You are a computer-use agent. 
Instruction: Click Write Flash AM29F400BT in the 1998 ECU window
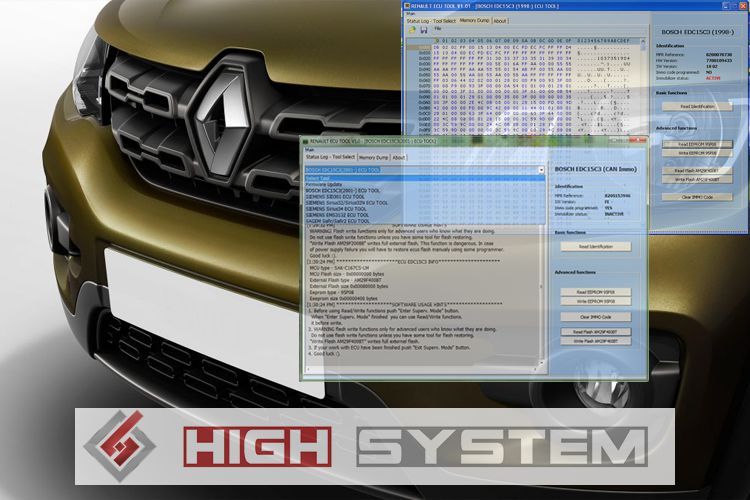coord(697,179)
